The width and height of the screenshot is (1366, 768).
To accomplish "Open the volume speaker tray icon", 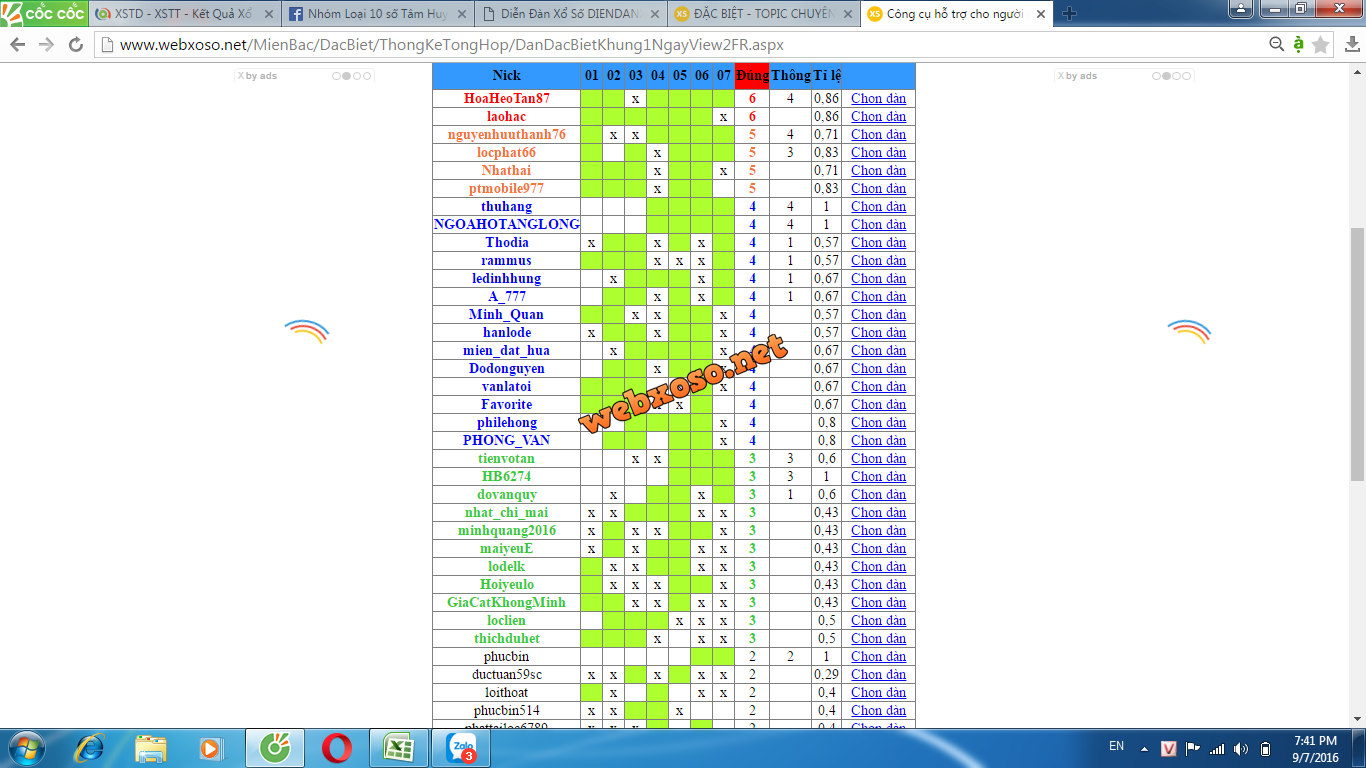I will tap(1241, 748).
